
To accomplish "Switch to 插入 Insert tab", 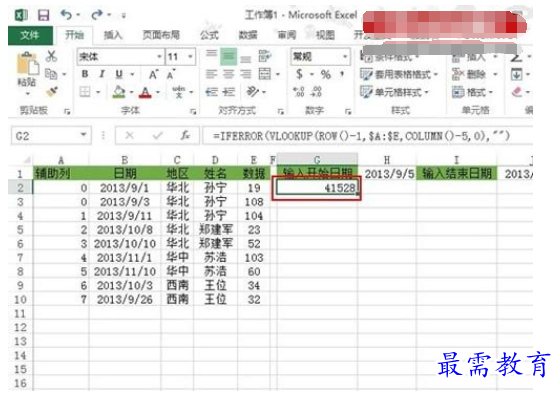I will tap(113, 35).
